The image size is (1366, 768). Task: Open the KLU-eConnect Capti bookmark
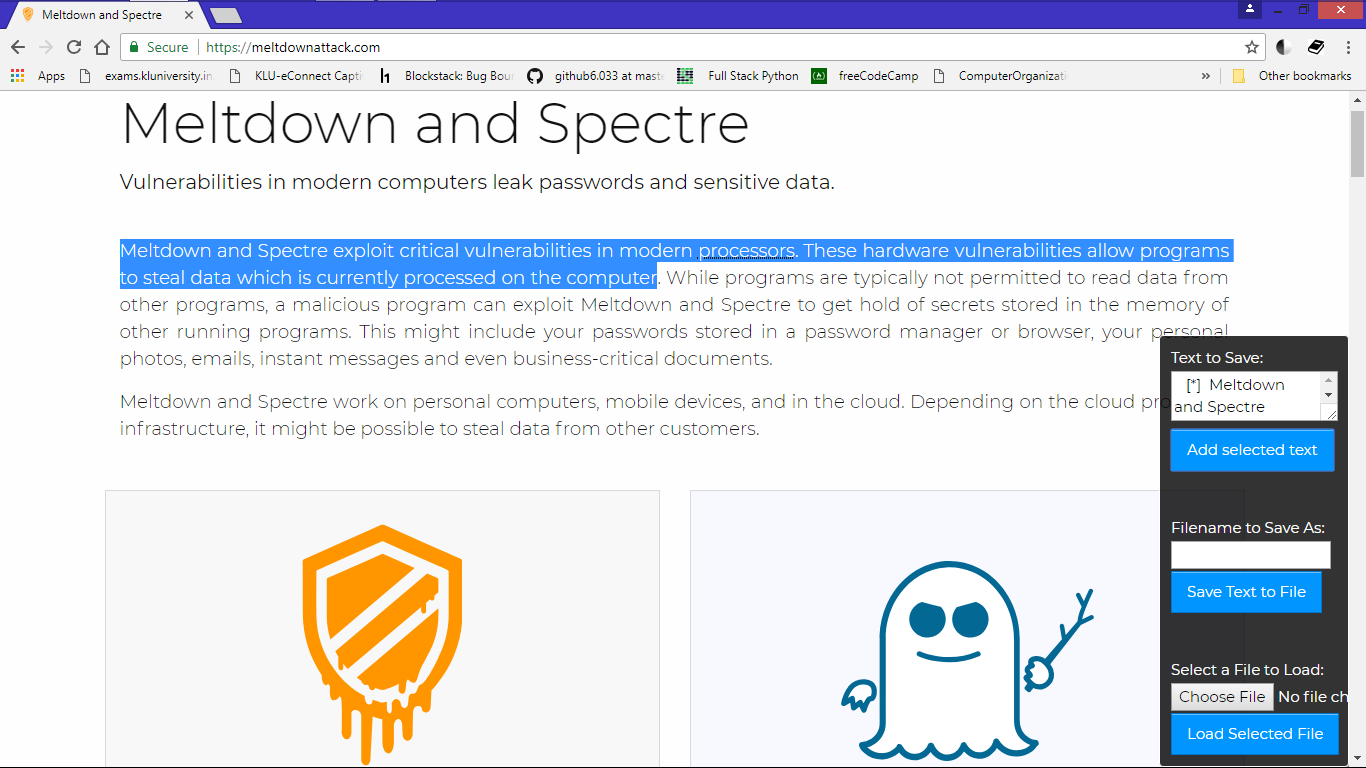[x=296, y=75]
